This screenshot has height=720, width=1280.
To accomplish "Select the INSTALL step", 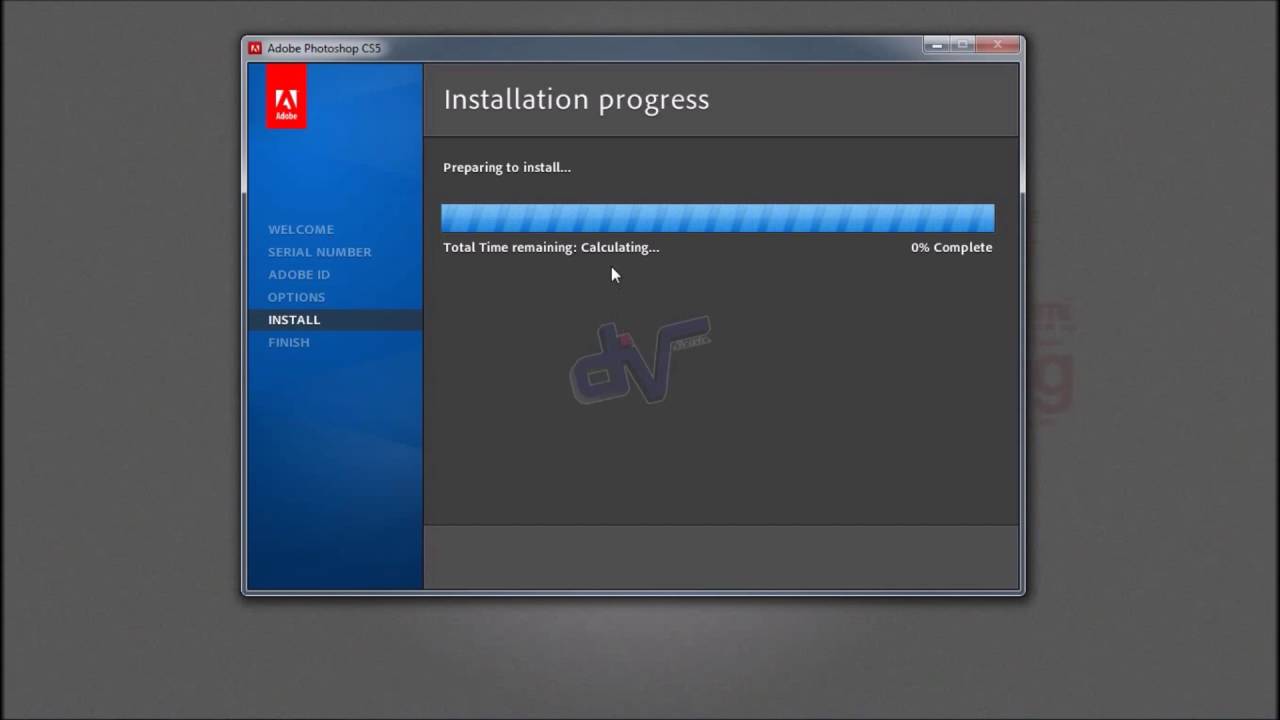I will 334,320.
